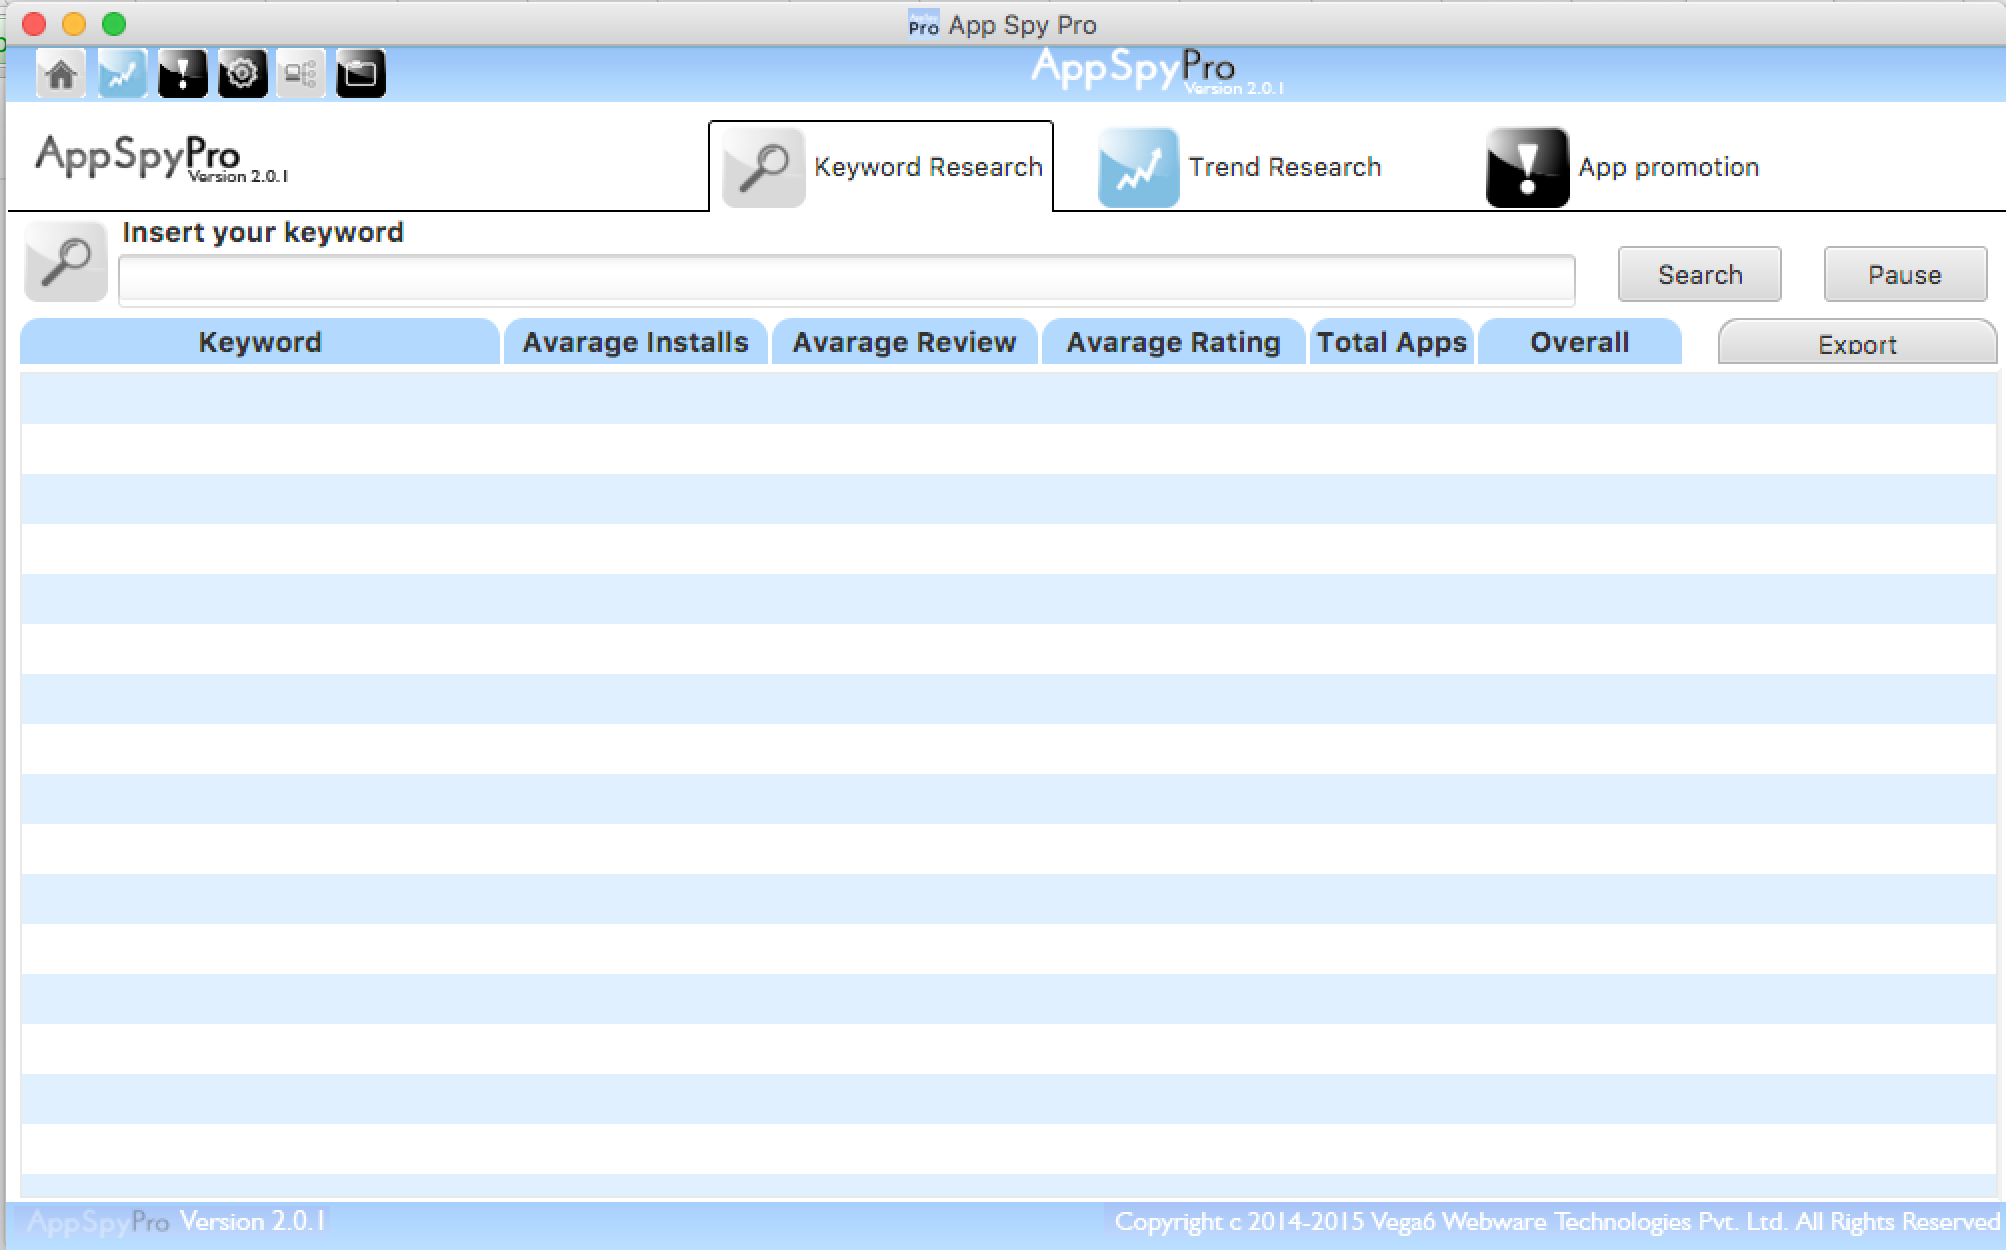Sort by the Avarage Rating column header
Image resolution: width=2006 pixels, height=1250 pixels.
click(1174, 342)
